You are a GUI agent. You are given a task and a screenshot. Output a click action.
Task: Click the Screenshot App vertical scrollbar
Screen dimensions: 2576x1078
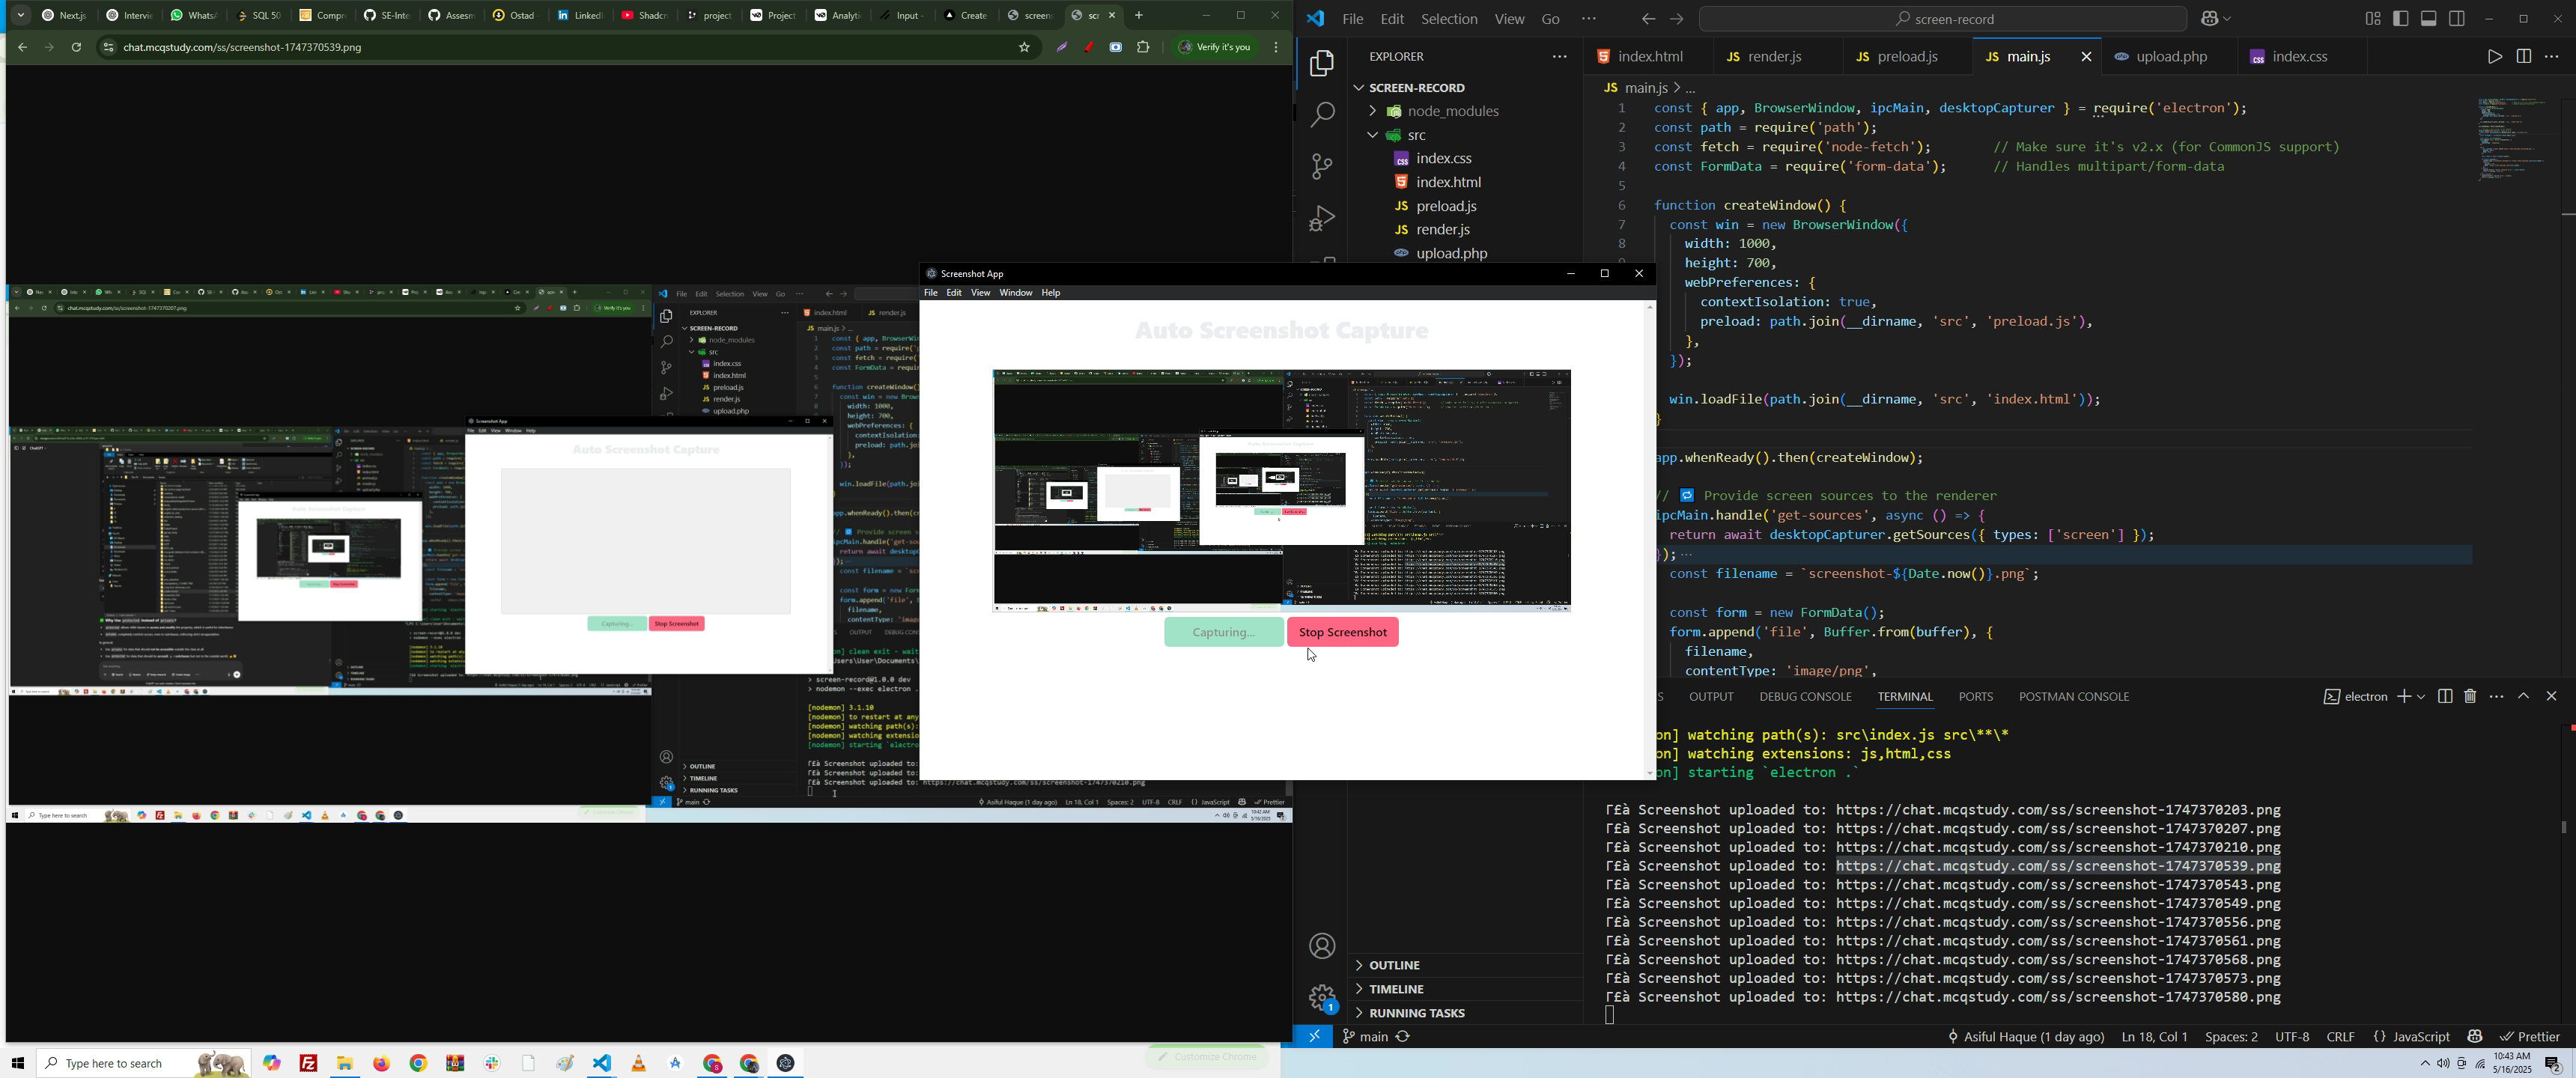point(1650,540)
